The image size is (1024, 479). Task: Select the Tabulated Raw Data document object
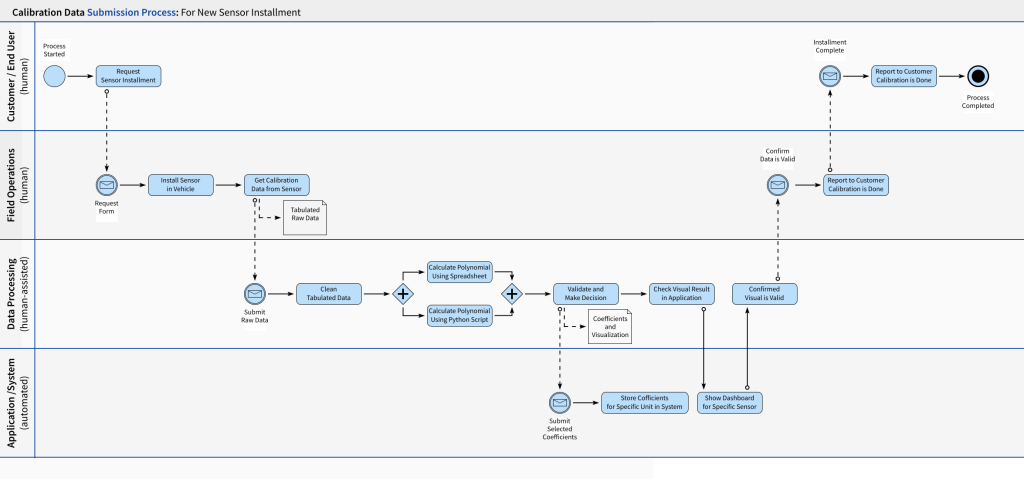pos(305,218)
